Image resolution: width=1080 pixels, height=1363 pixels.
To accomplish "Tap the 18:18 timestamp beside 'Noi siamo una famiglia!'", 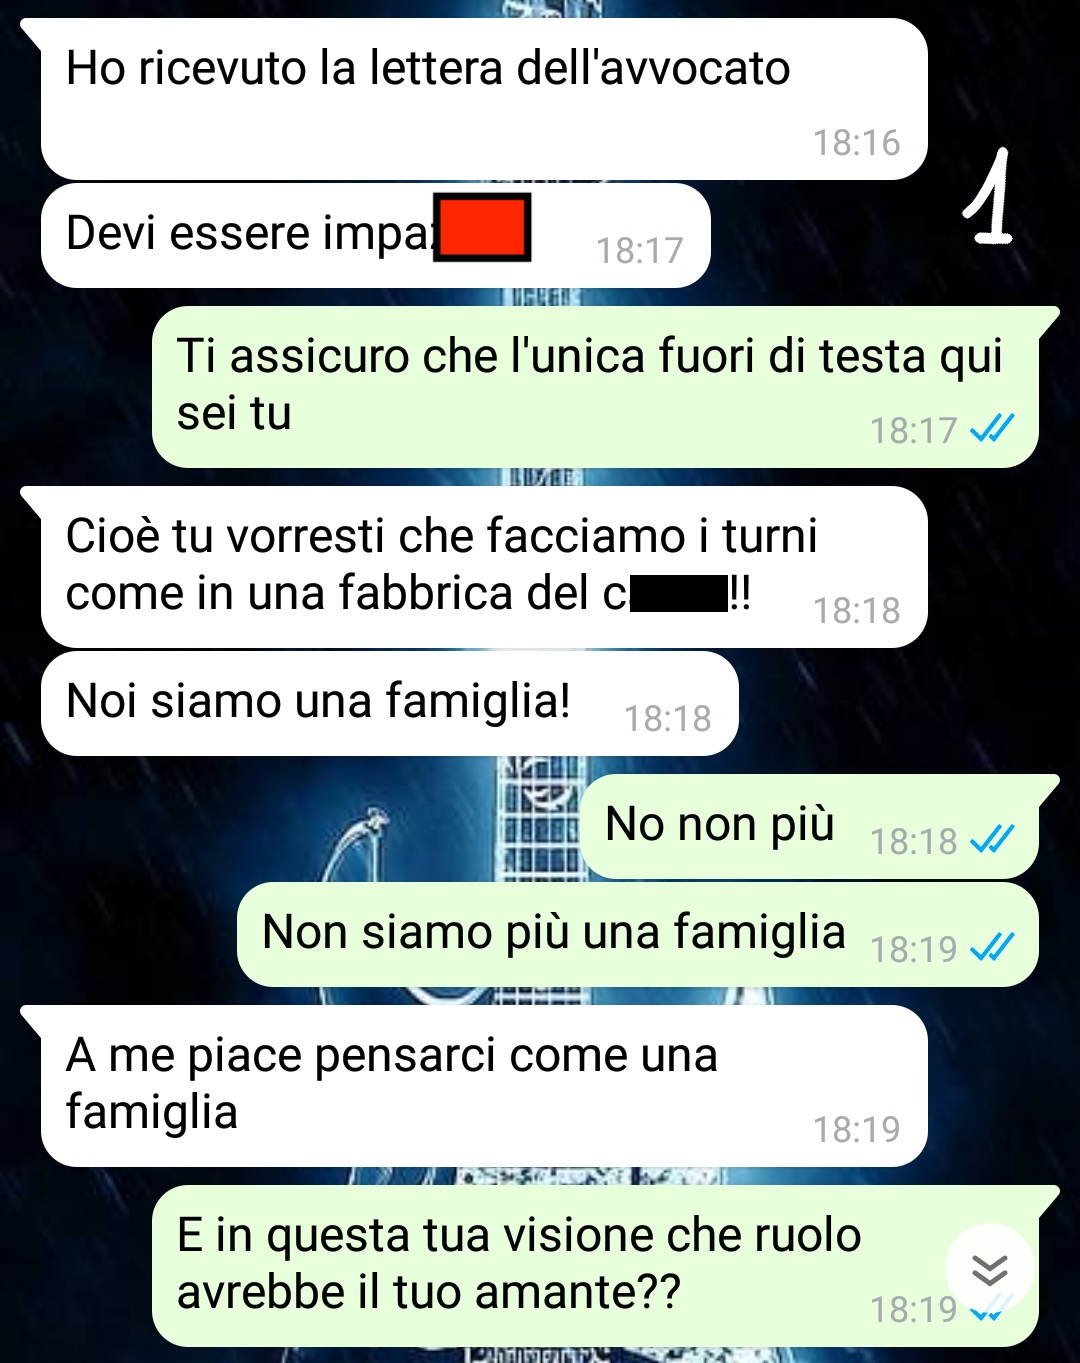I will (x=667, y=718).
